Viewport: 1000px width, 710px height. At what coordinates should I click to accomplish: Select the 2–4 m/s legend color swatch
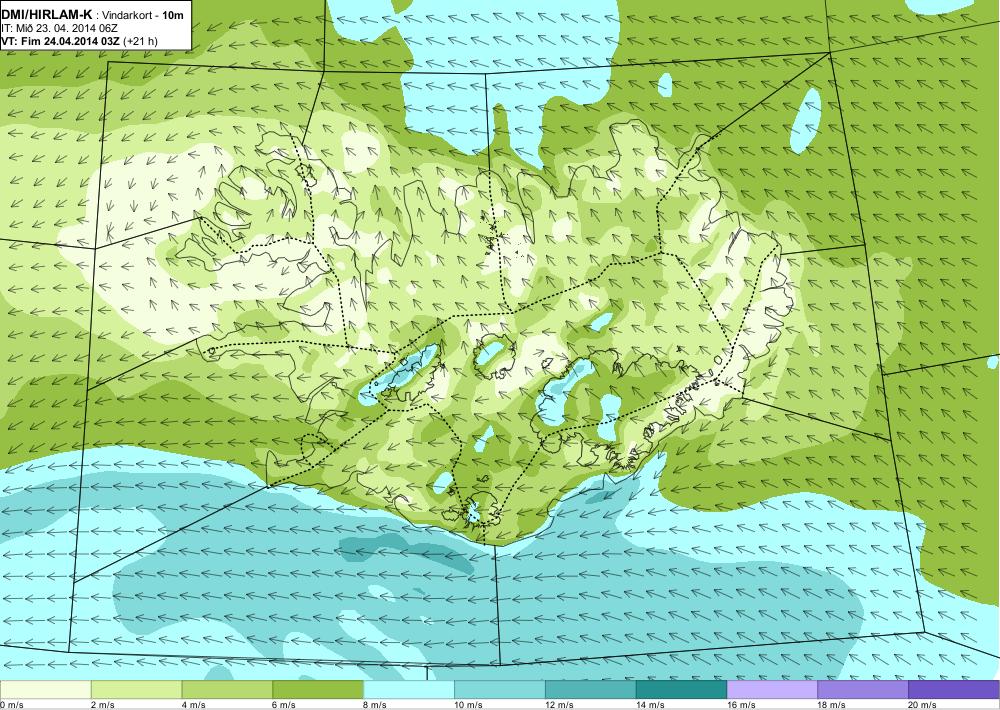[136, 690]
